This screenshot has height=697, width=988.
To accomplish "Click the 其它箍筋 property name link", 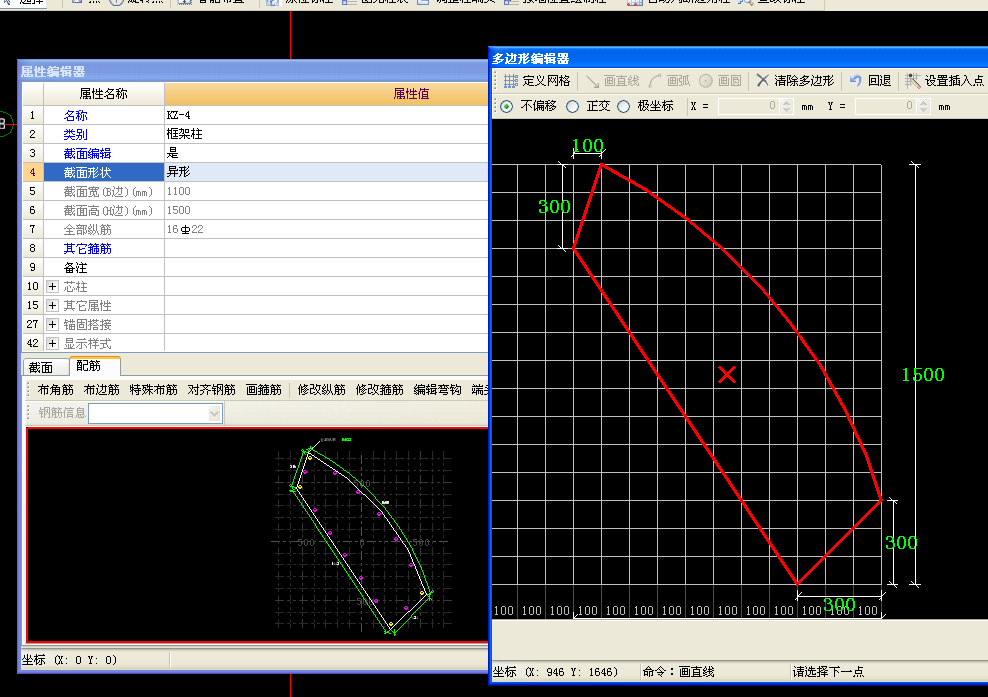I will coord(87,249).
